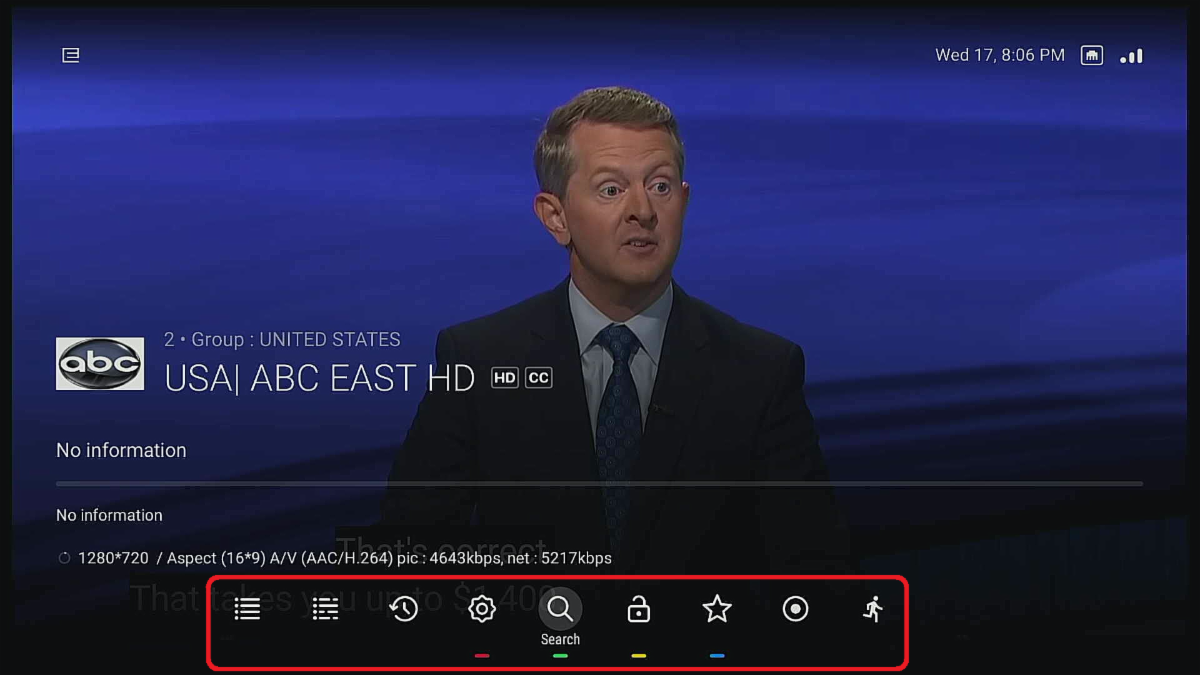This screenshot has width=1200, height=675.
Task: Start recording the current channel
Action: tap(795, 608)
